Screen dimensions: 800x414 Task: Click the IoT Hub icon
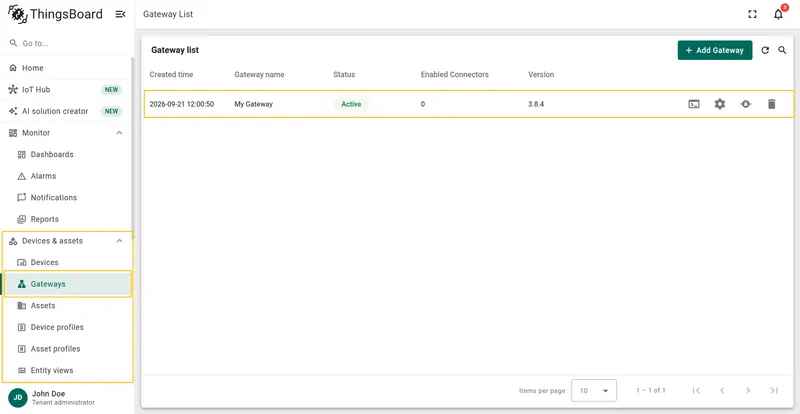tap(13, 89)
